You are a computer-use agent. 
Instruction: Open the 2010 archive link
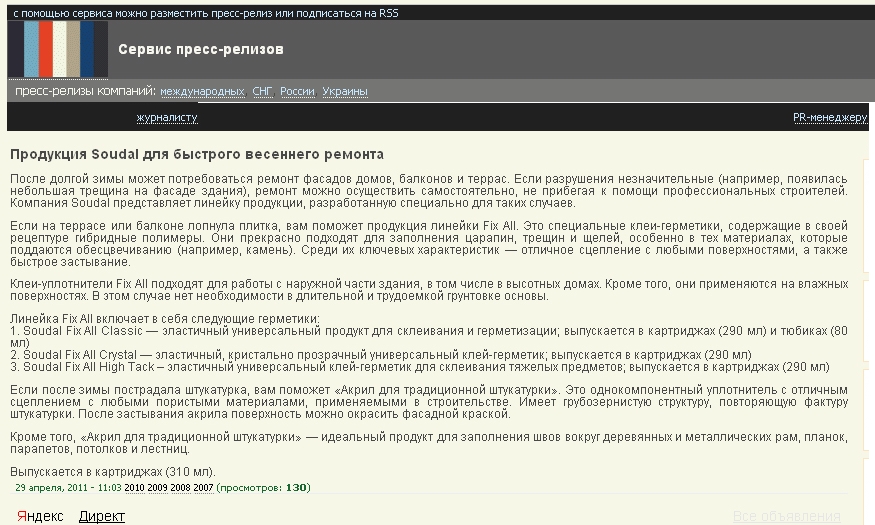pyautogui.click(x=134, y=488)
